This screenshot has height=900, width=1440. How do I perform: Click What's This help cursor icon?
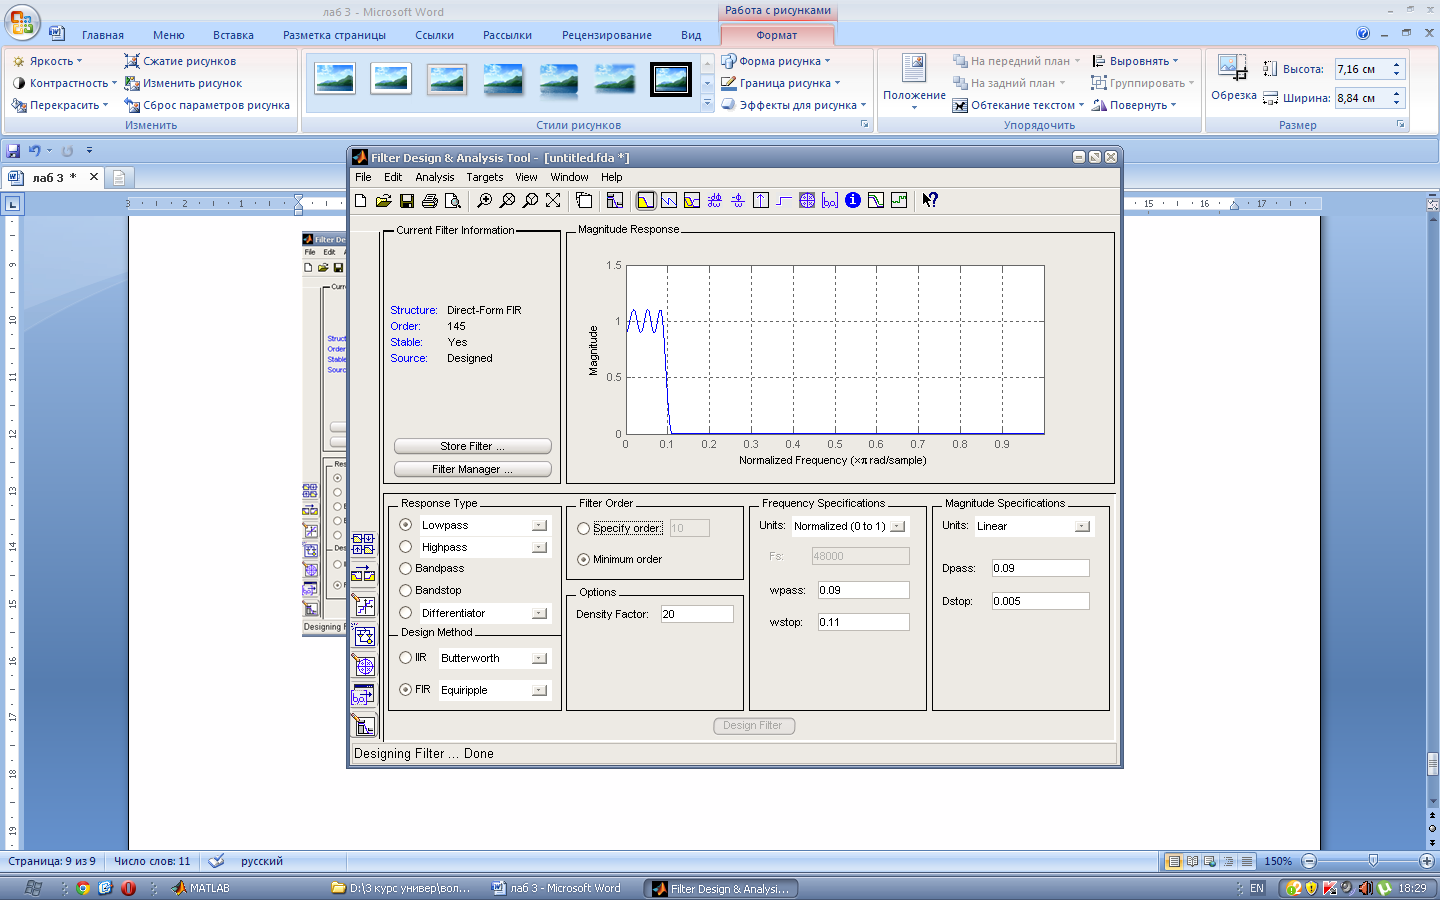[930, 200]
